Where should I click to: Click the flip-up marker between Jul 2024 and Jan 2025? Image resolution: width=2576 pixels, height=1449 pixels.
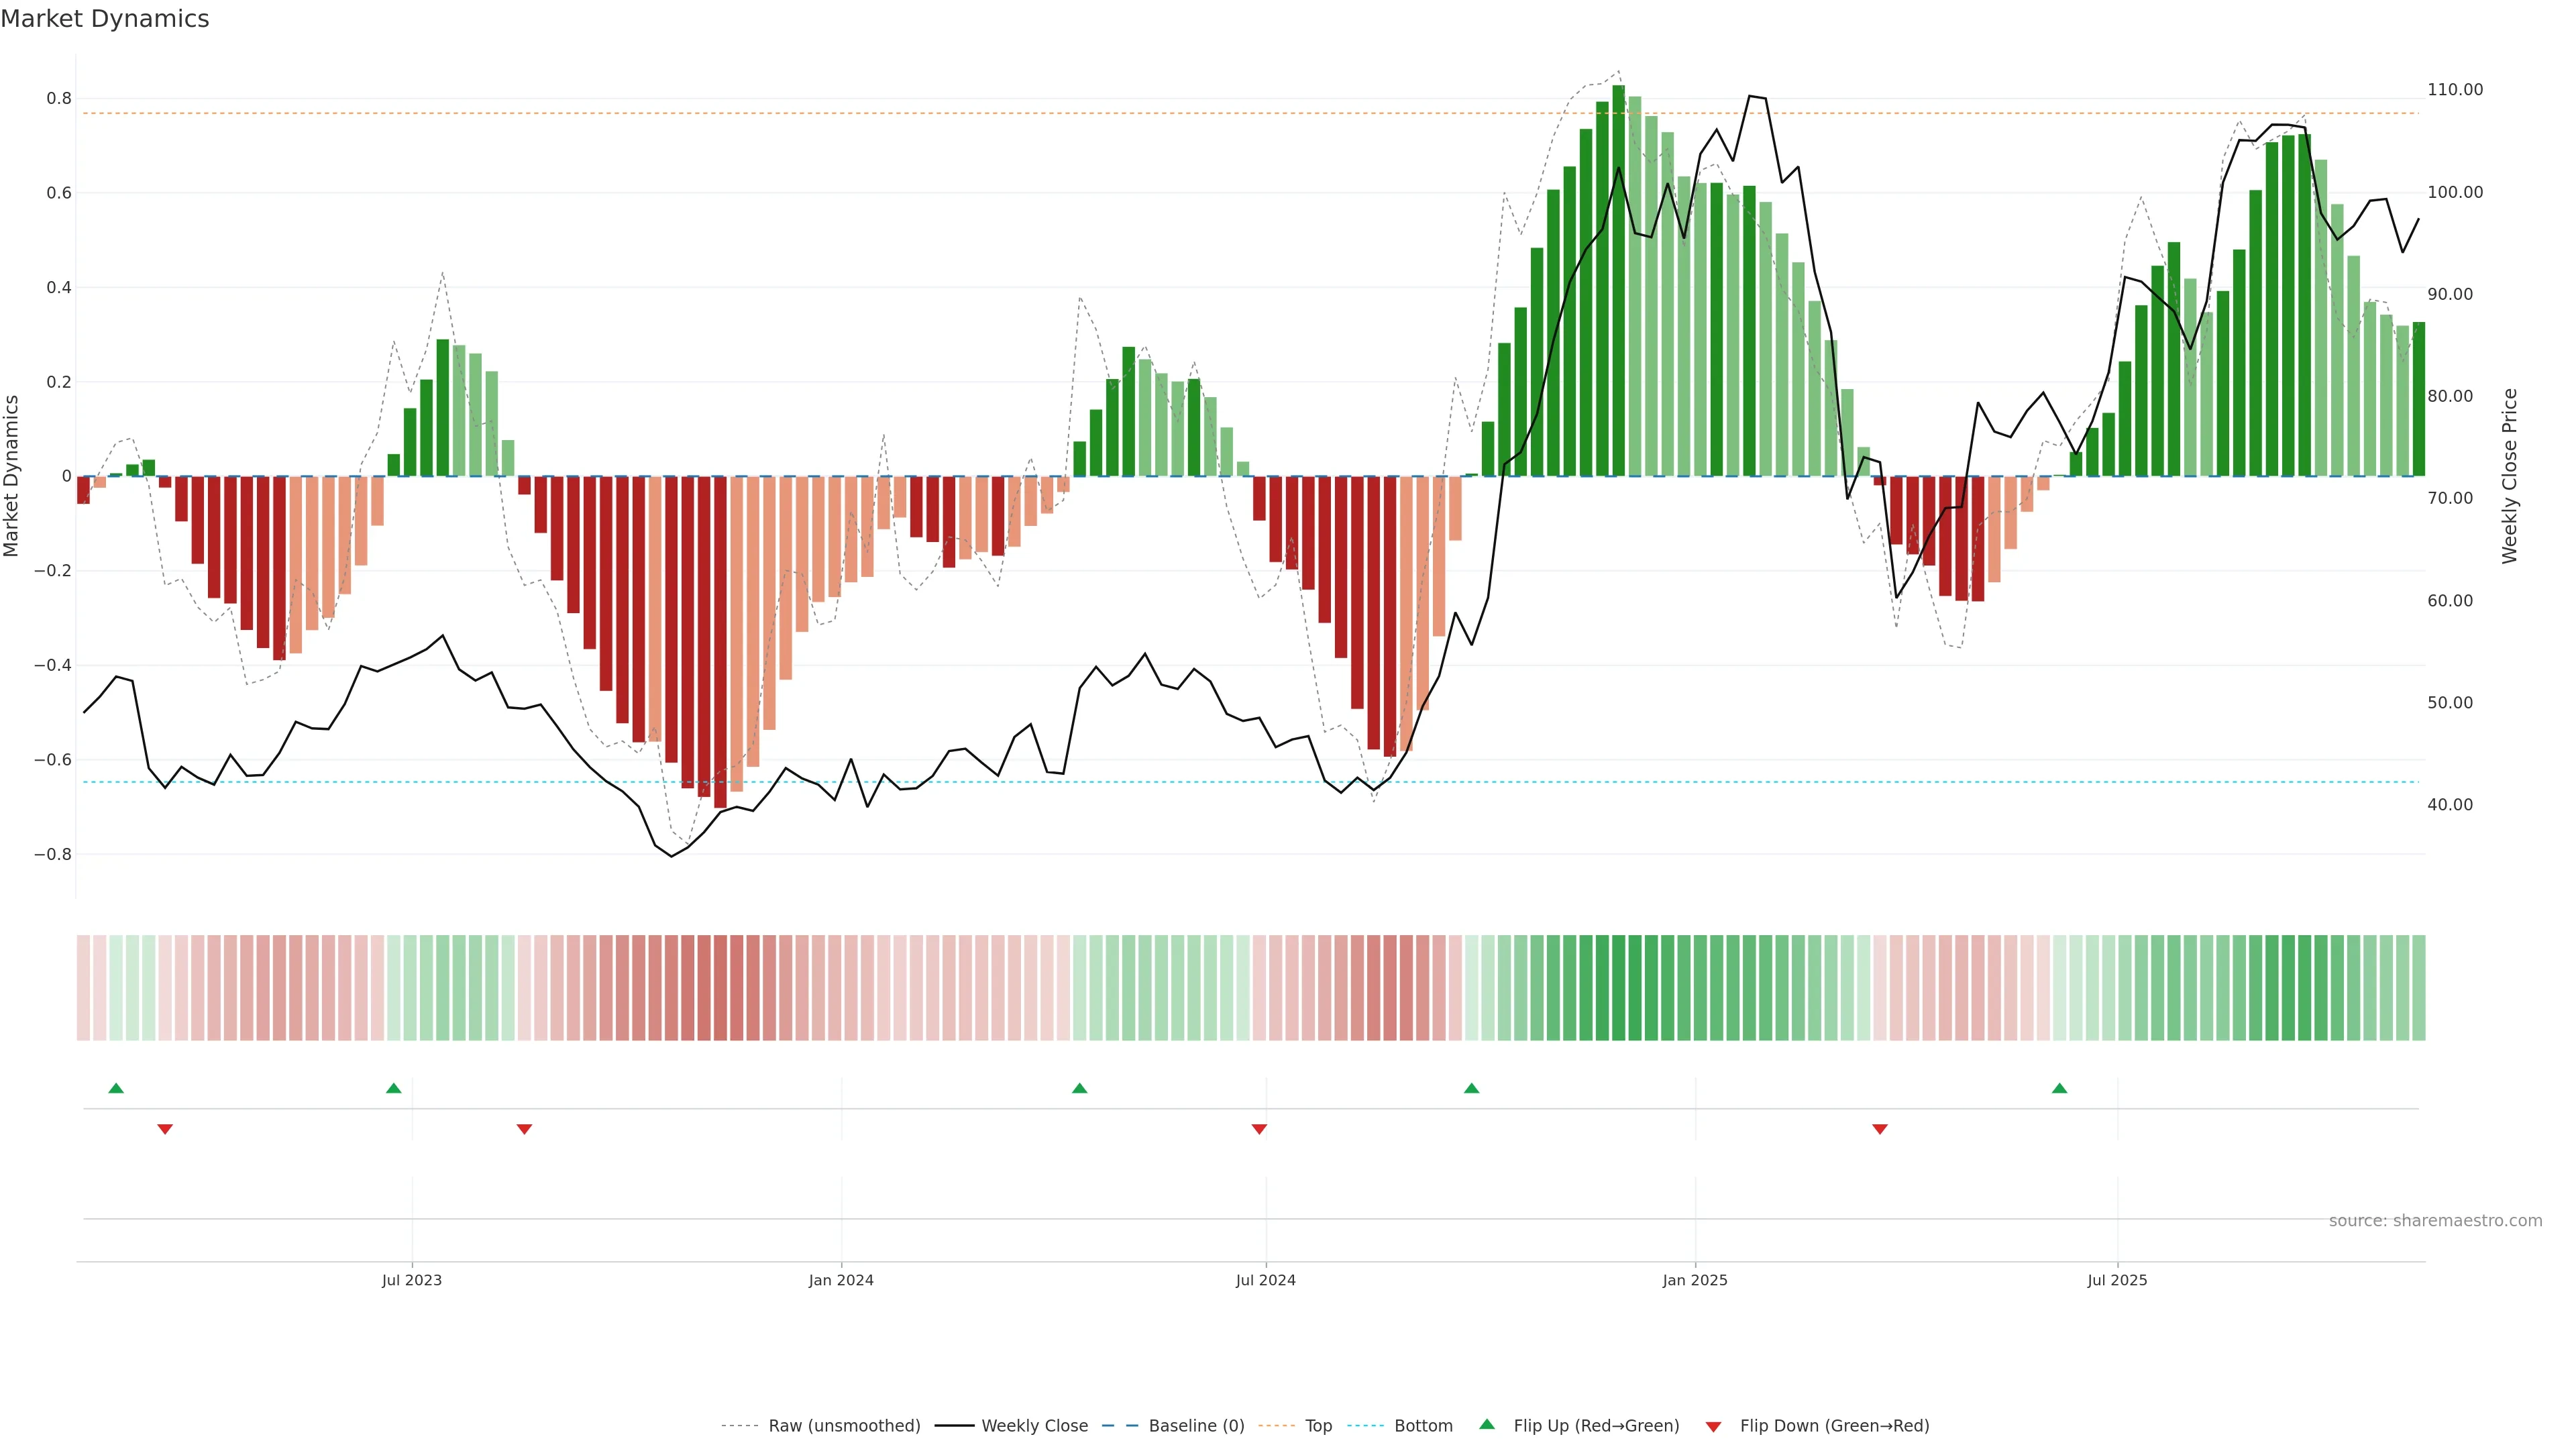pyautogui.click(x=1471, y=1088)
